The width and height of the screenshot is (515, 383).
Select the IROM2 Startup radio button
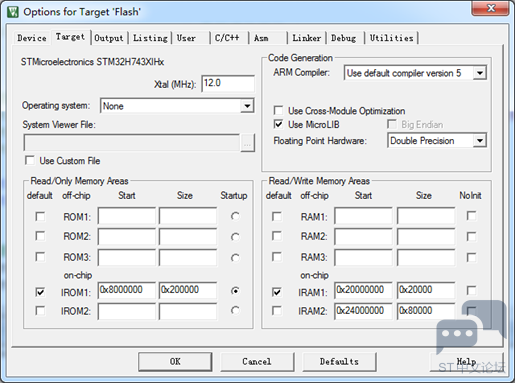click(x=235, y=311)
